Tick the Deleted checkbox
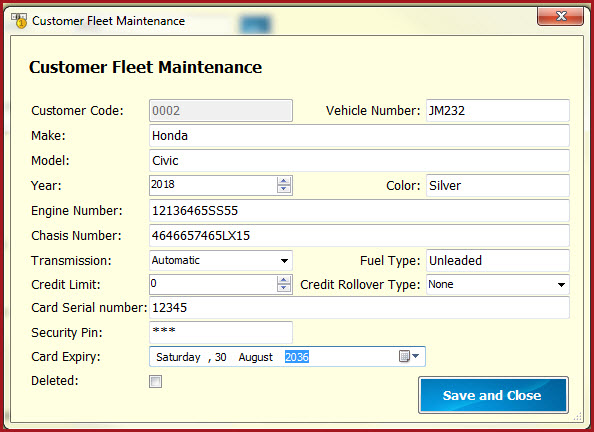The height and width of the screenshot is (432, 594). pyautogui.click(x=155, y=381)
